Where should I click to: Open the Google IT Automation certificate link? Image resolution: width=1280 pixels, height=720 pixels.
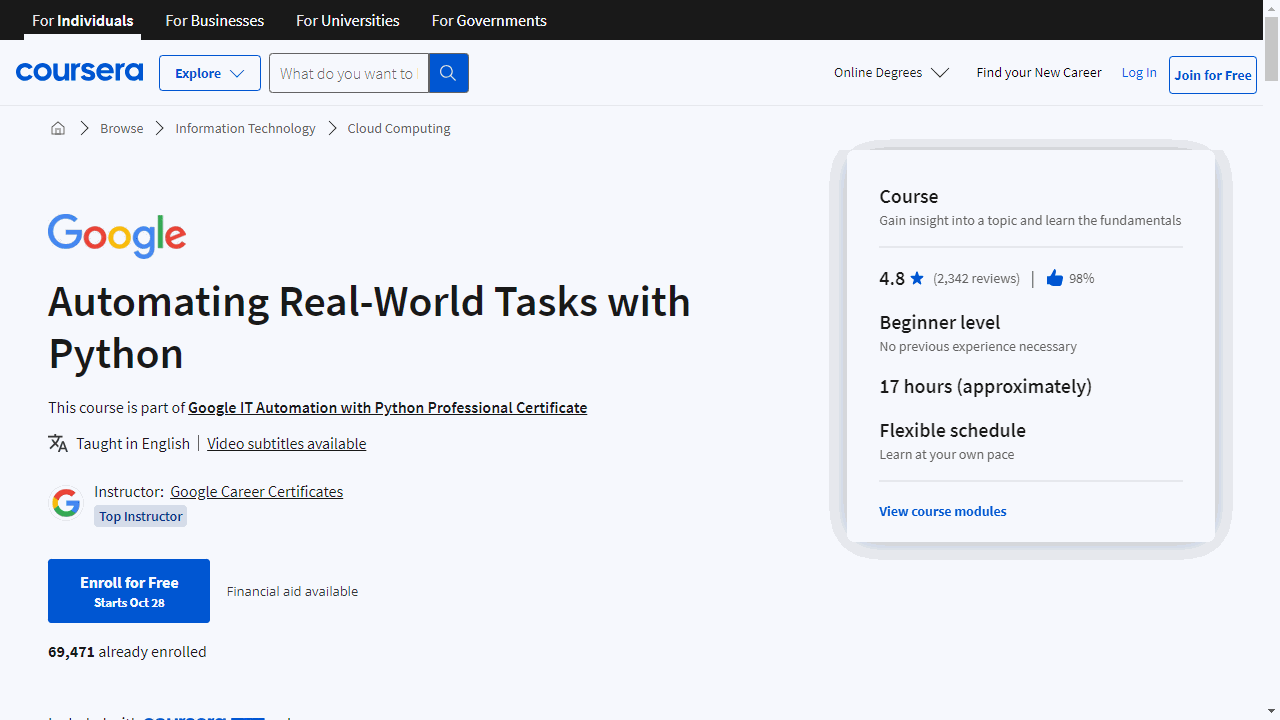click(x=387, y=407)
